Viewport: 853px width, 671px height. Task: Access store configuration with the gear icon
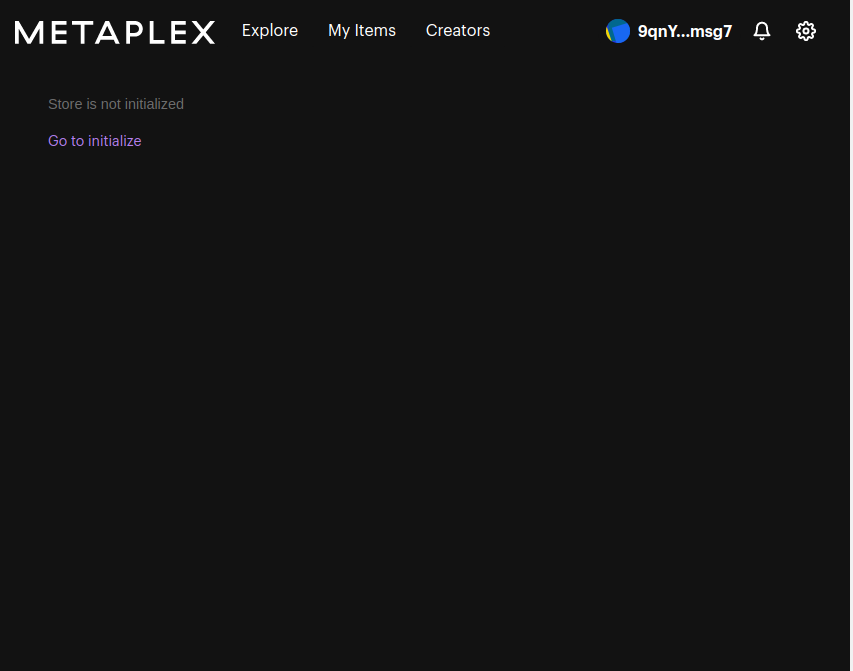806,31
